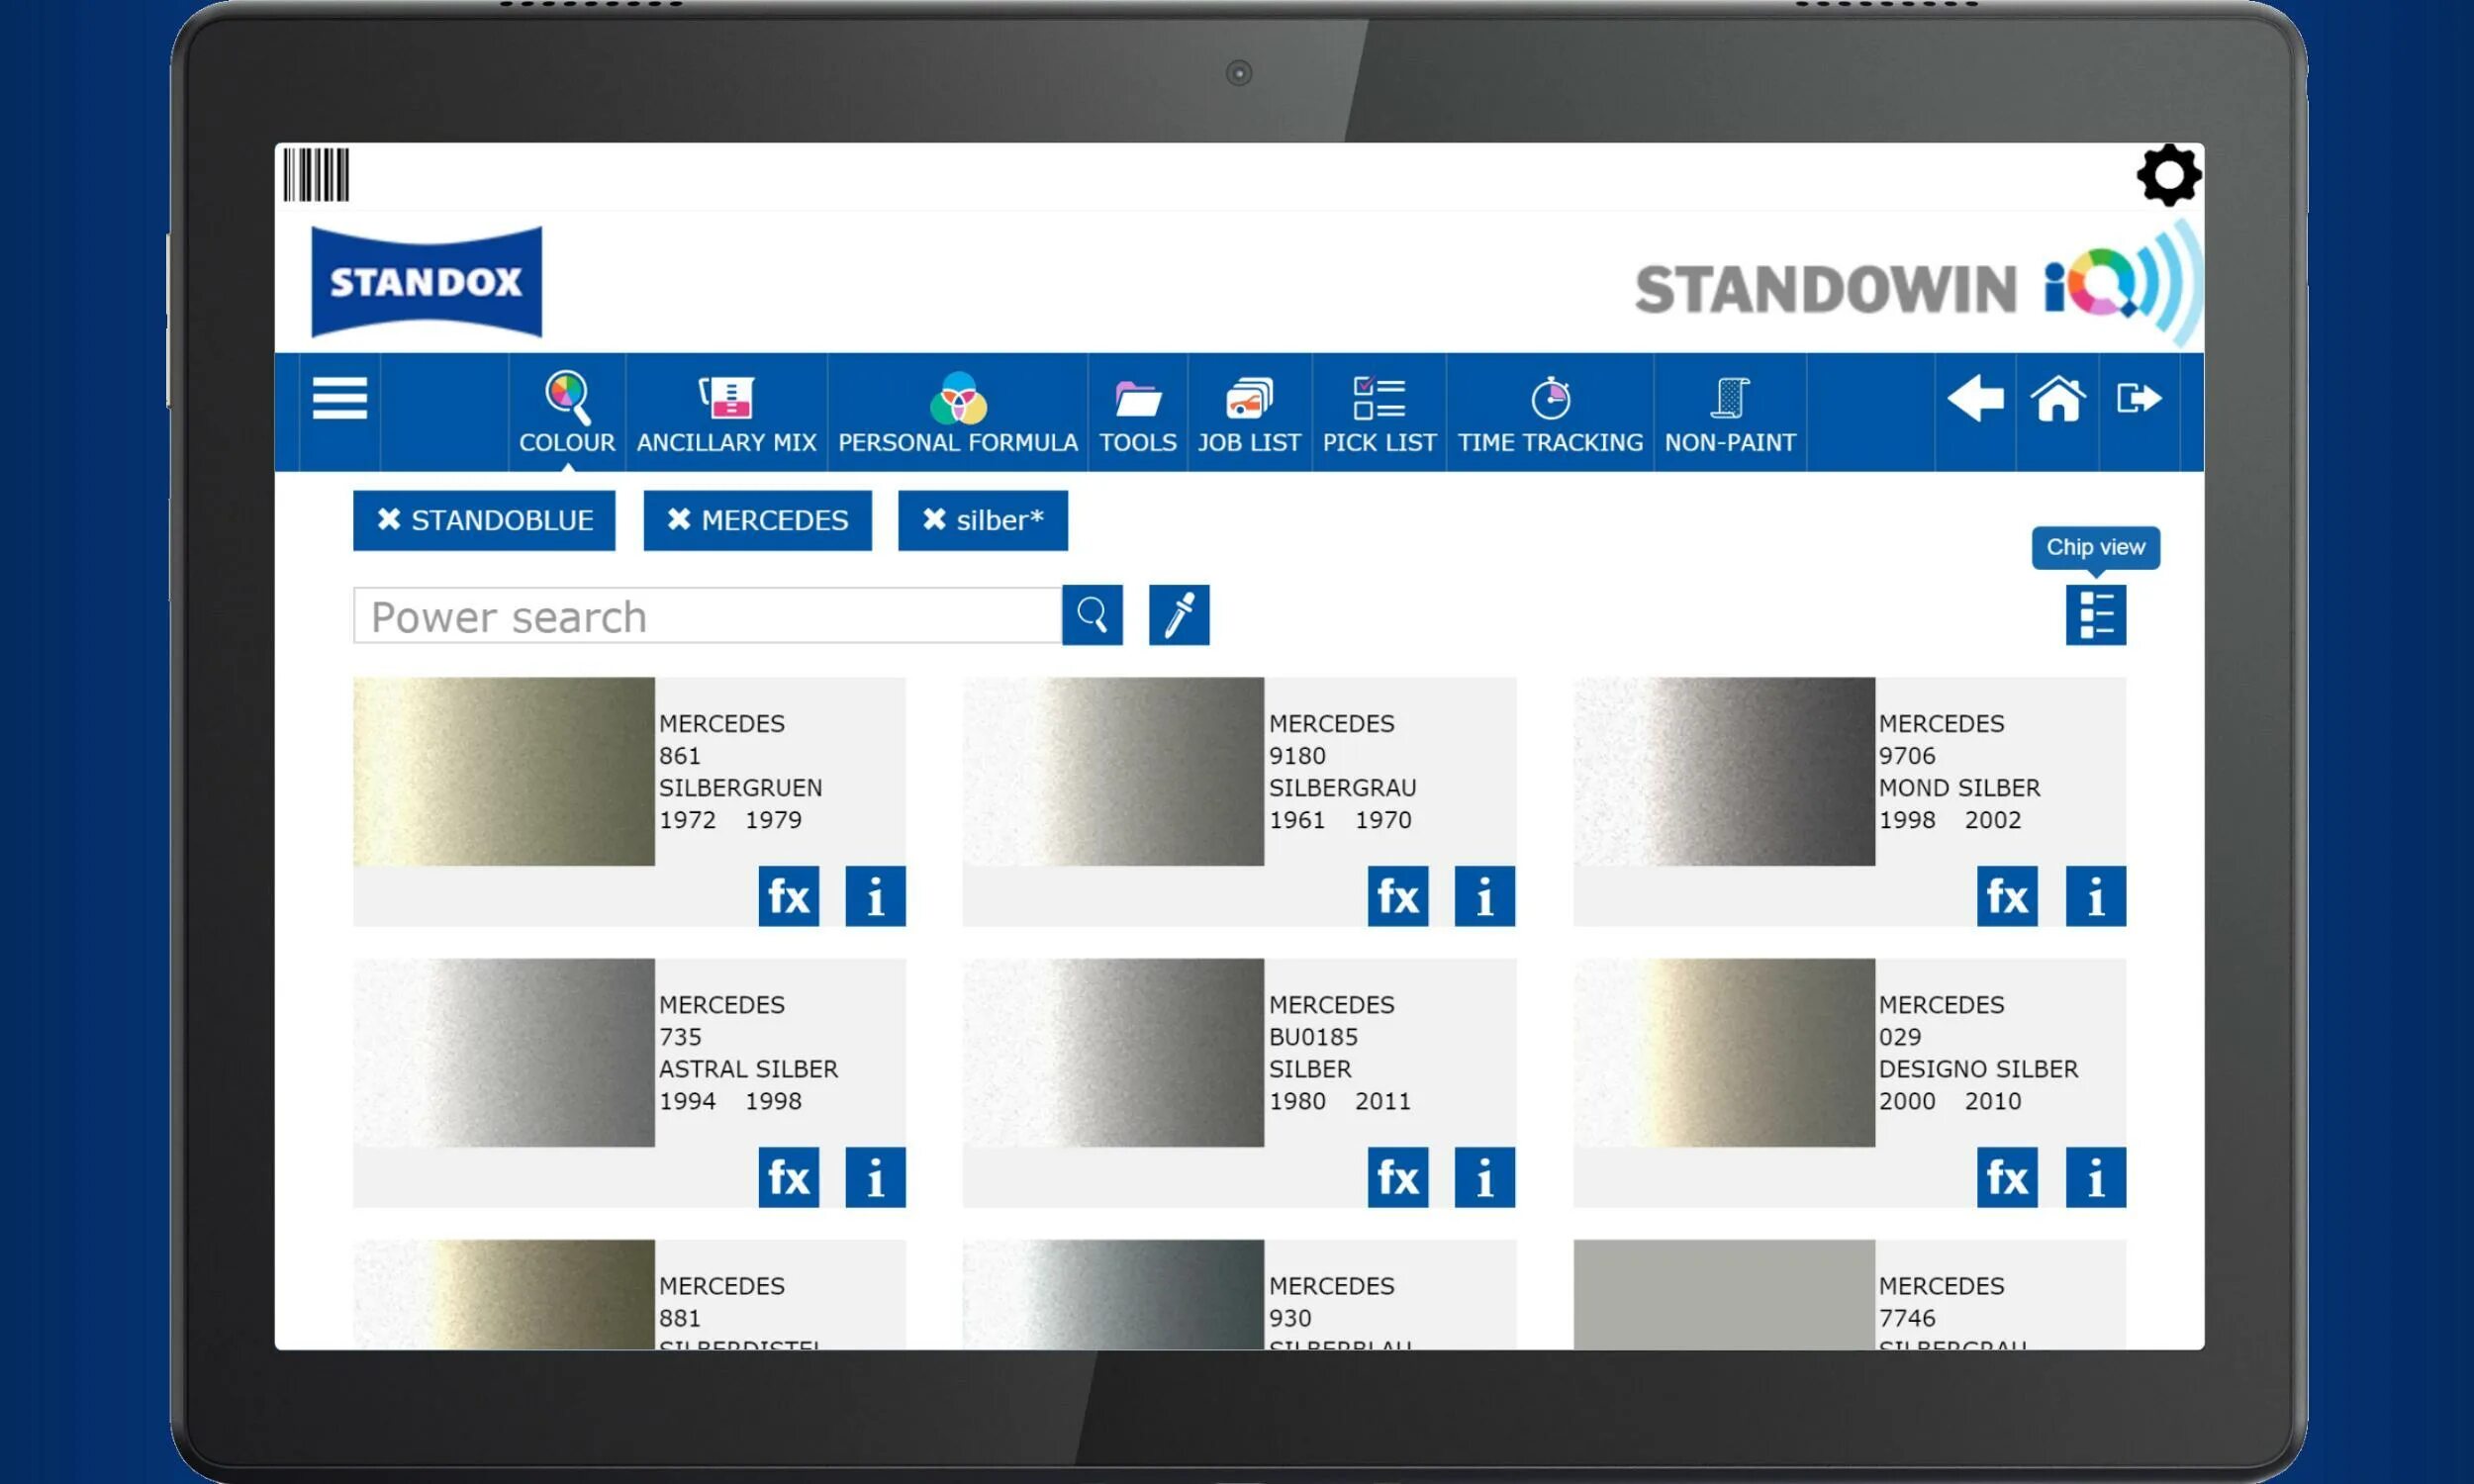Go to the home screen icon
The image size is (2474, 1484).
tap(2057, 399)
